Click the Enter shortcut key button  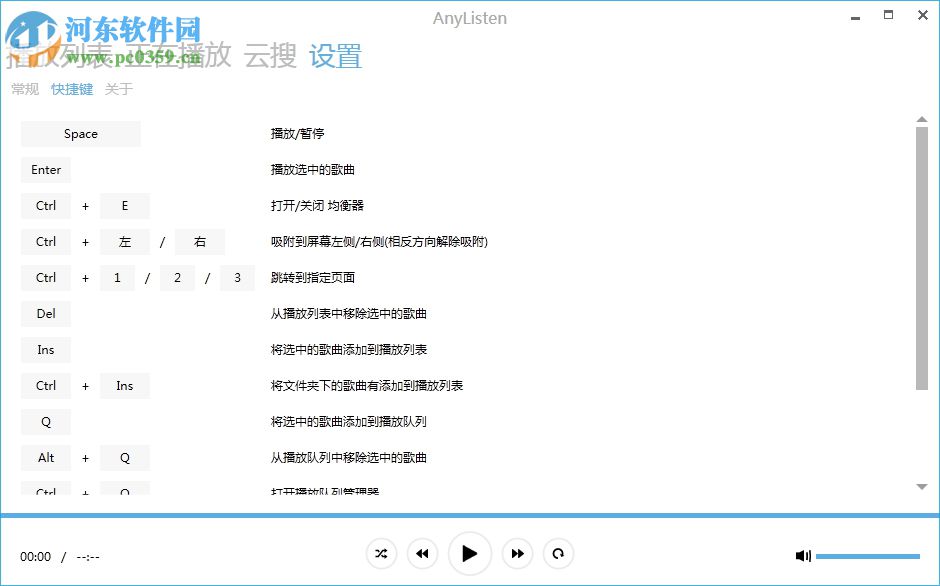pyautogui.click(x=45, y=169)
